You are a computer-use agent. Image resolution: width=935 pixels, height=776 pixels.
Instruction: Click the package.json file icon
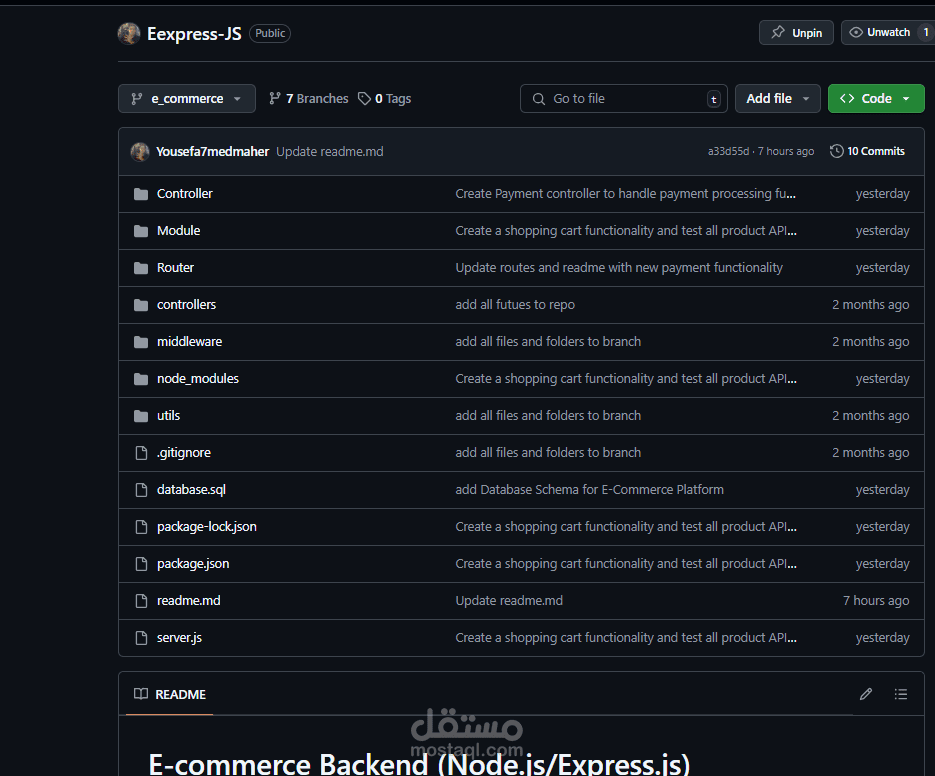coord(141,564)
